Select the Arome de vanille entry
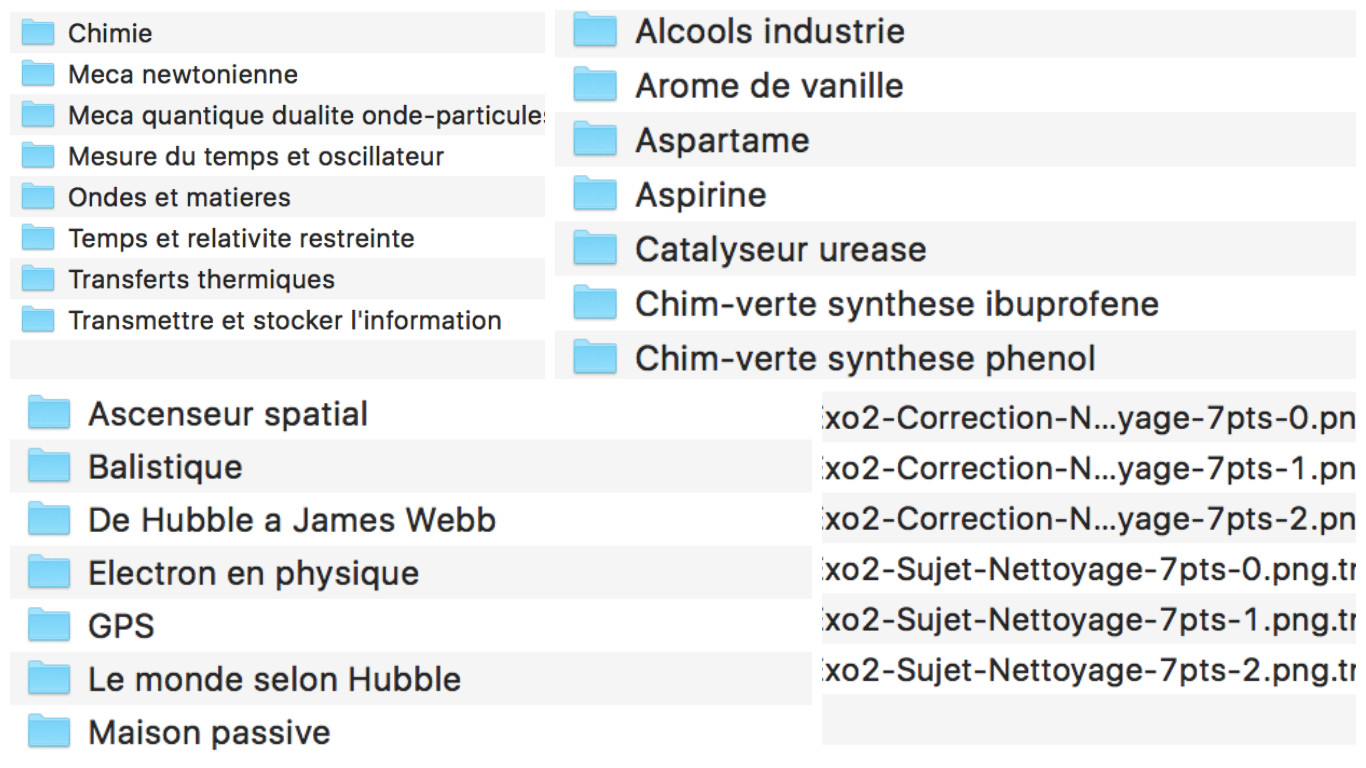This screenshot has width=1366, height=768. coord(955,85)
